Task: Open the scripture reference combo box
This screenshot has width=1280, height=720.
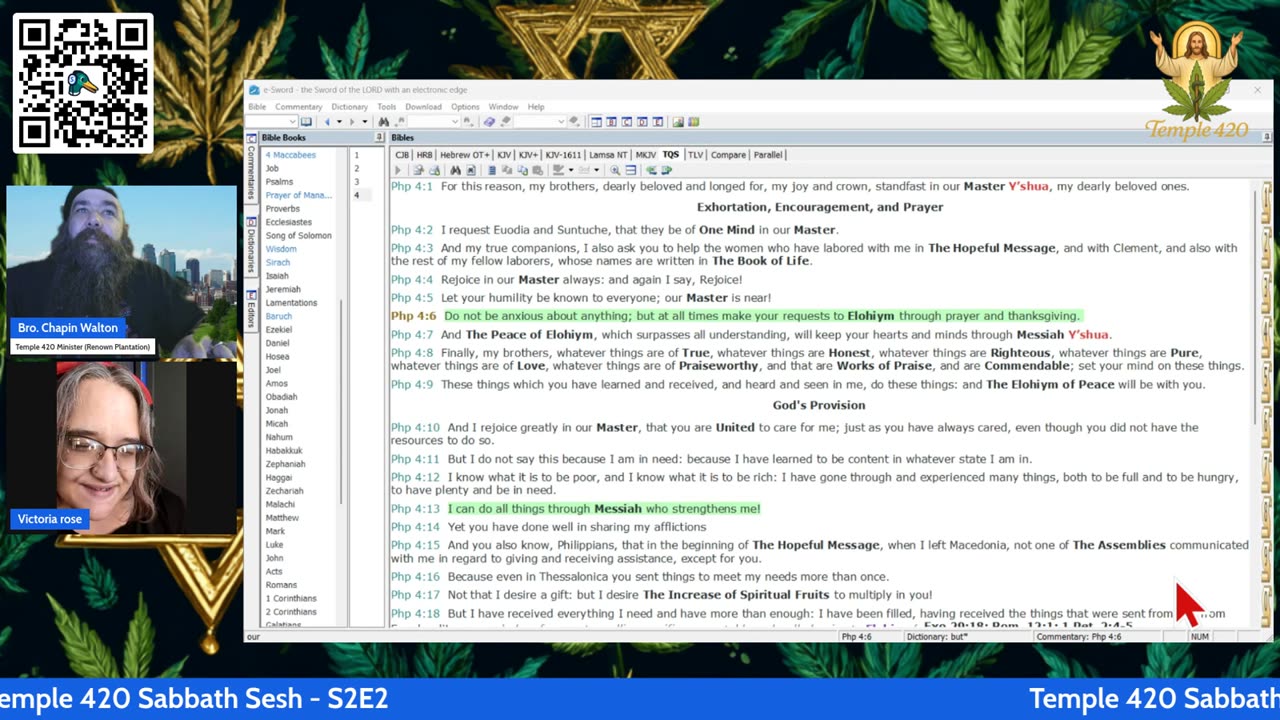Action: pyautogui.click(x=271, y=122)
